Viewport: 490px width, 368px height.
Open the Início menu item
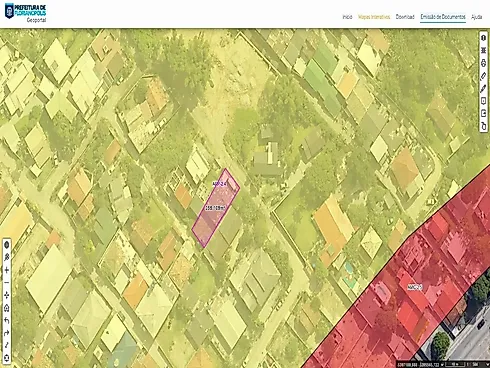pos(347,17)
